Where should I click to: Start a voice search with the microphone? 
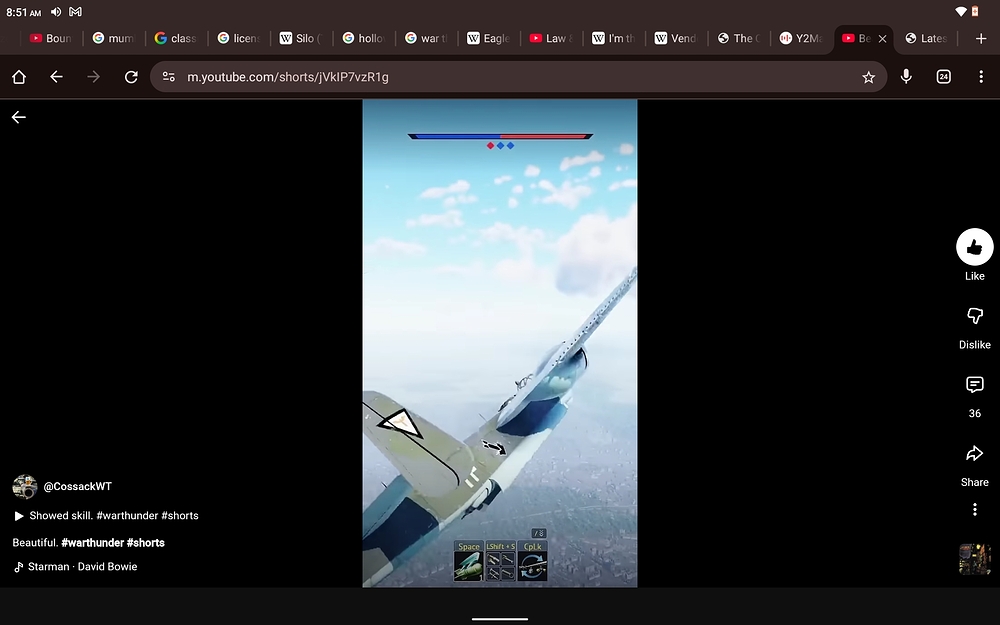point(906,76)
